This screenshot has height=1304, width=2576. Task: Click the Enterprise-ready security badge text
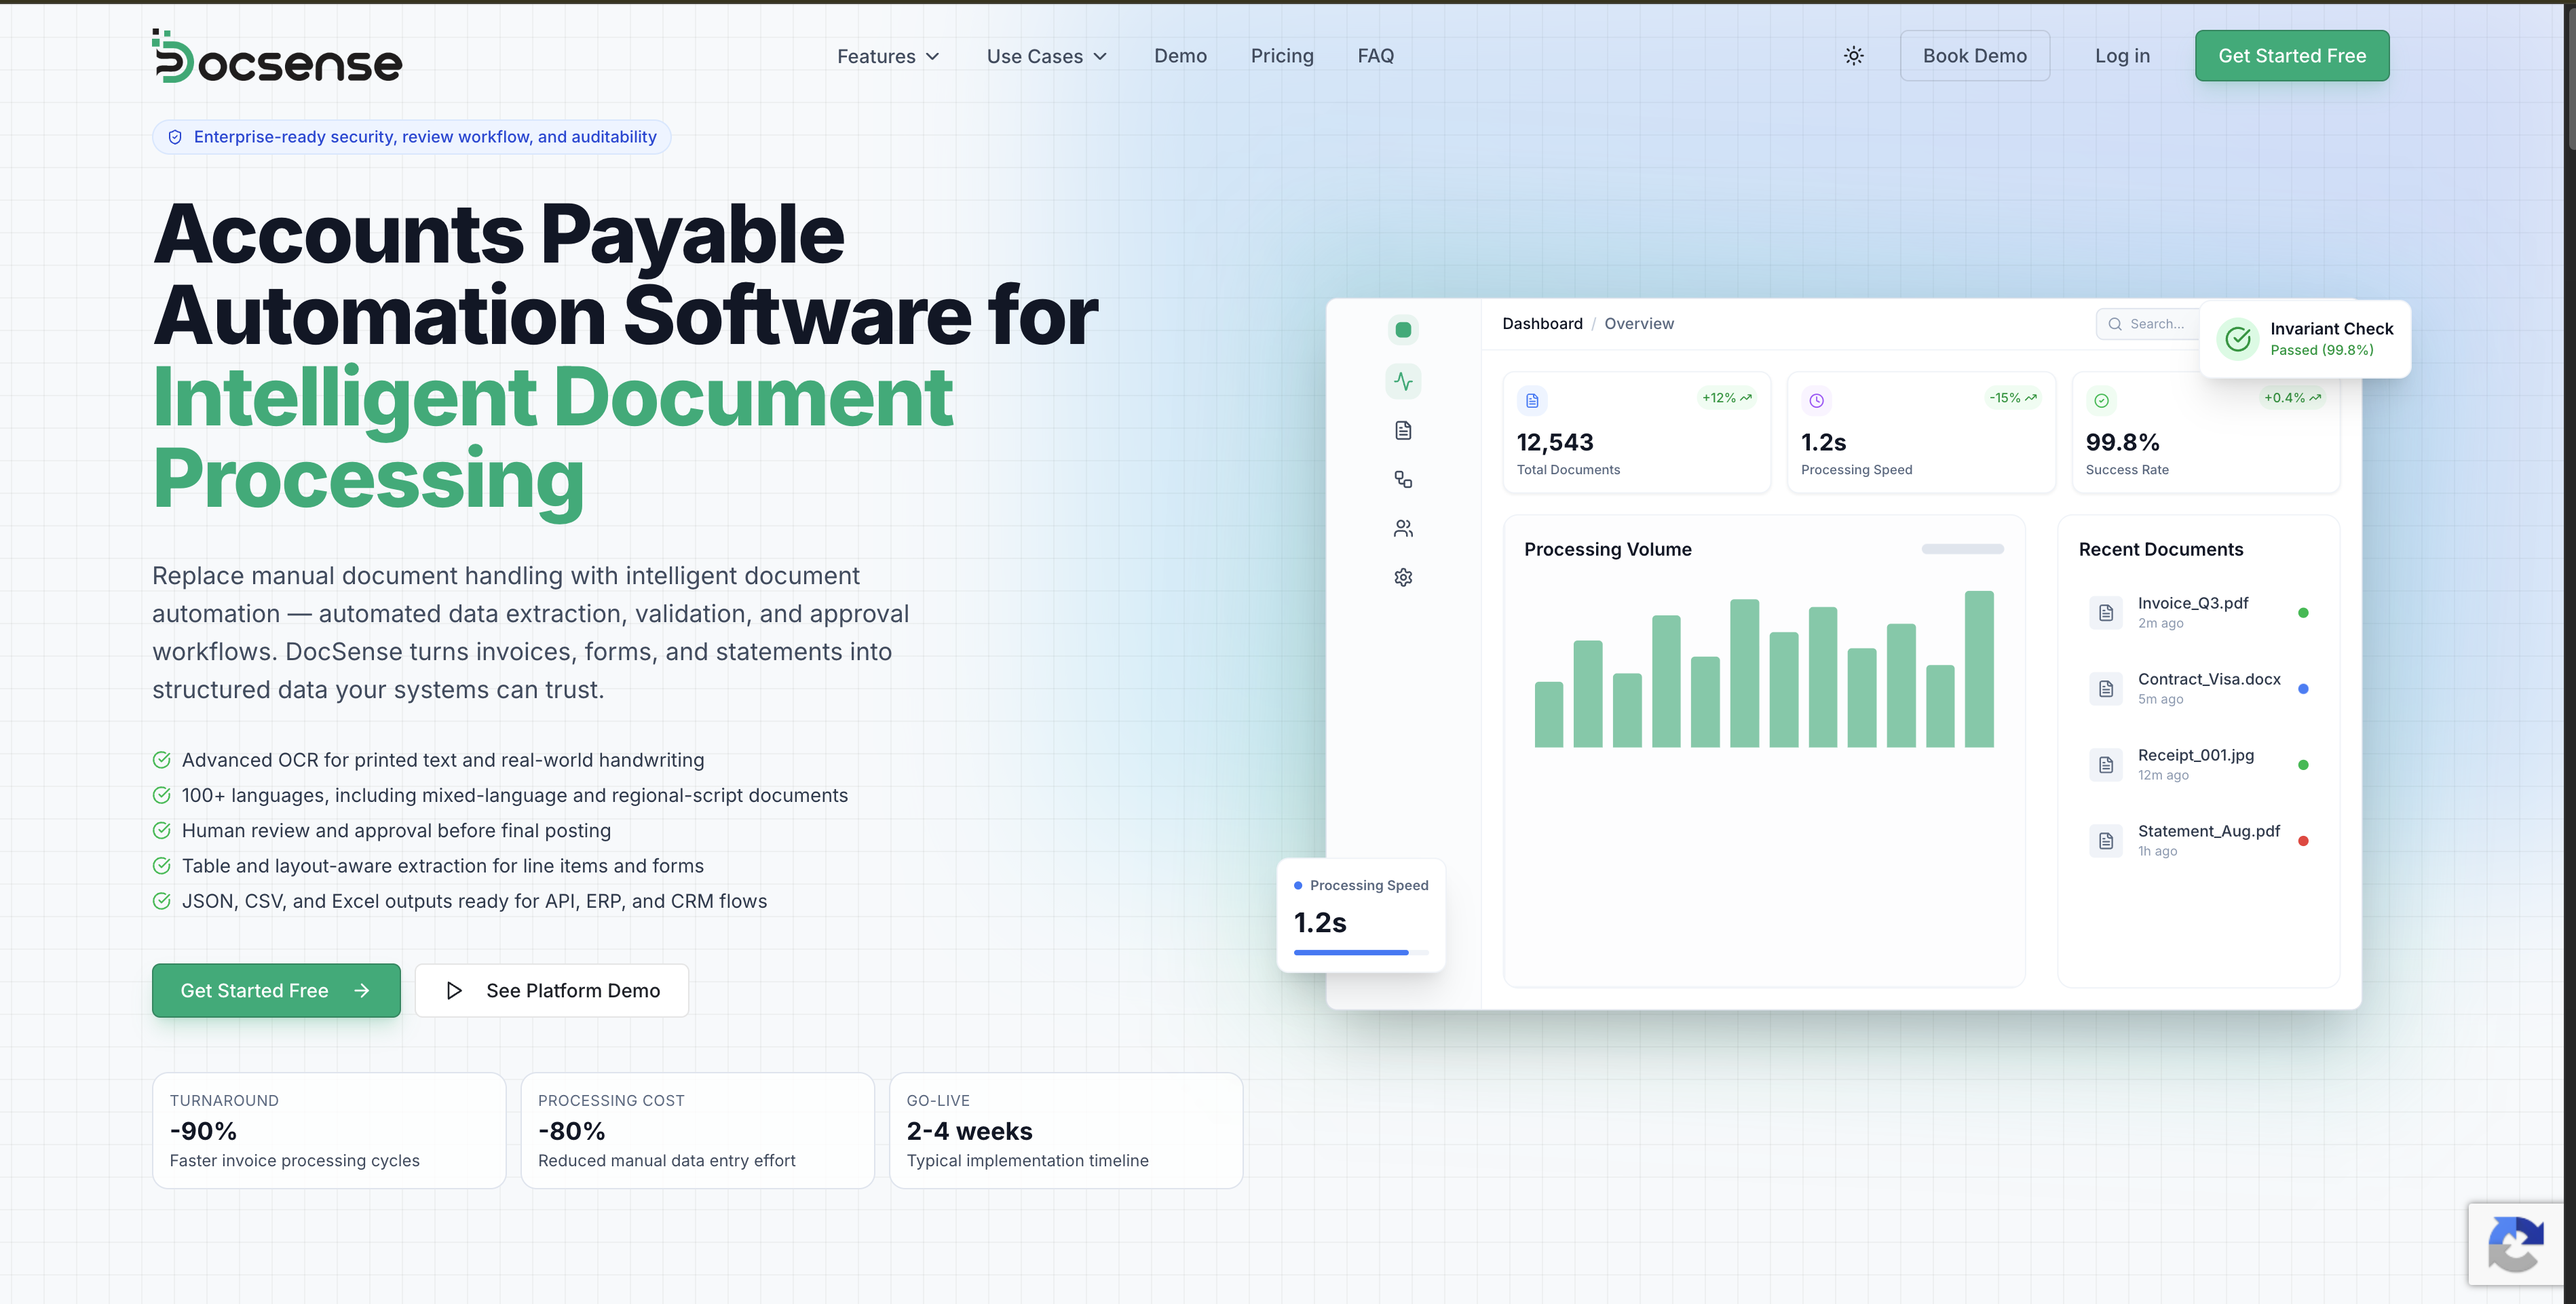425,137
